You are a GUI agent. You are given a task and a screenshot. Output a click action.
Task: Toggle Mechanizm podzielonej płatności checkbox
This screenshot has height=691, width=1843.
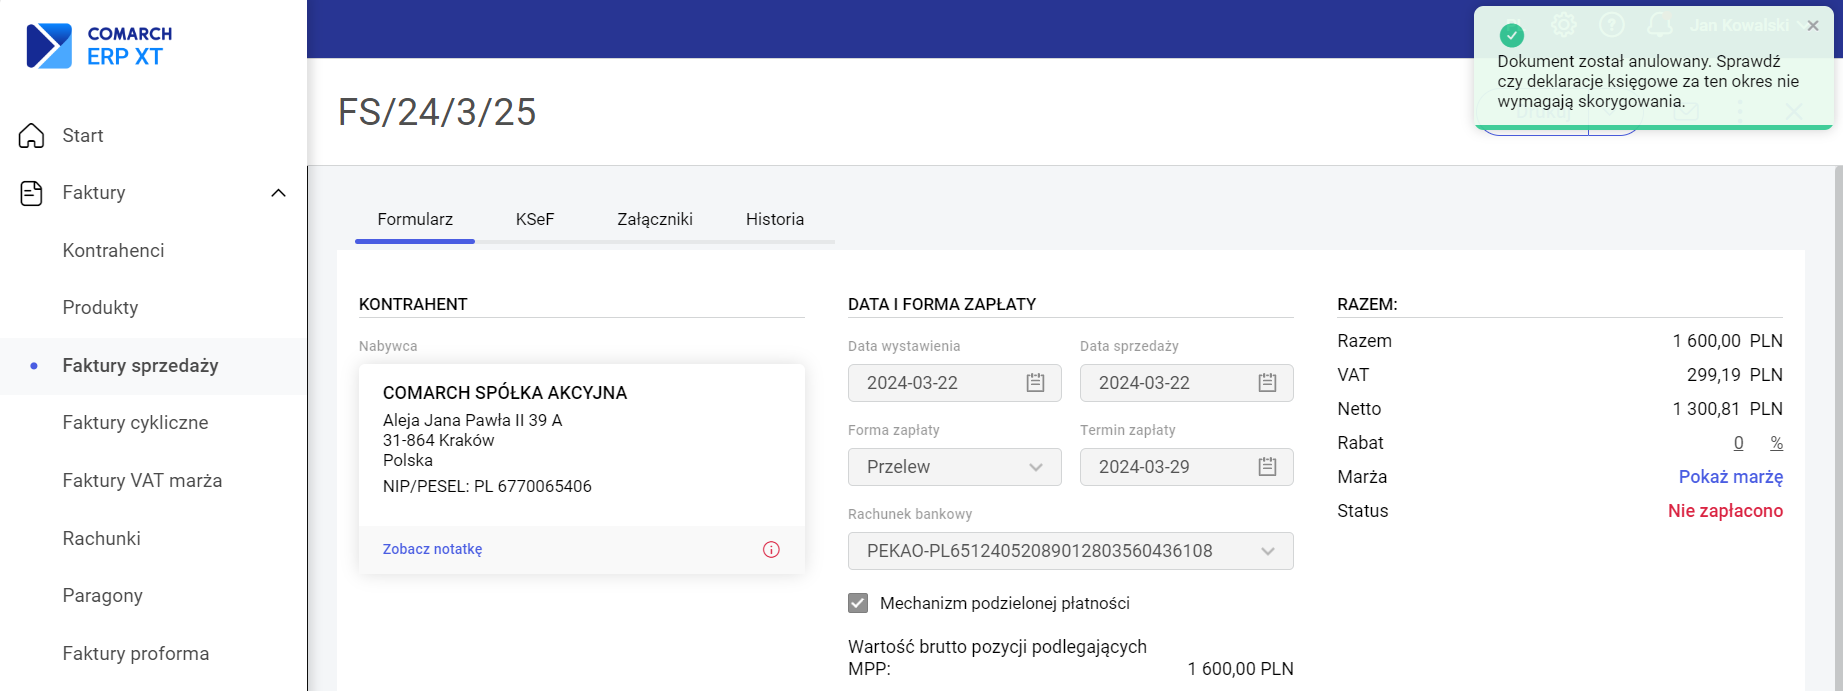coord(858,603)
